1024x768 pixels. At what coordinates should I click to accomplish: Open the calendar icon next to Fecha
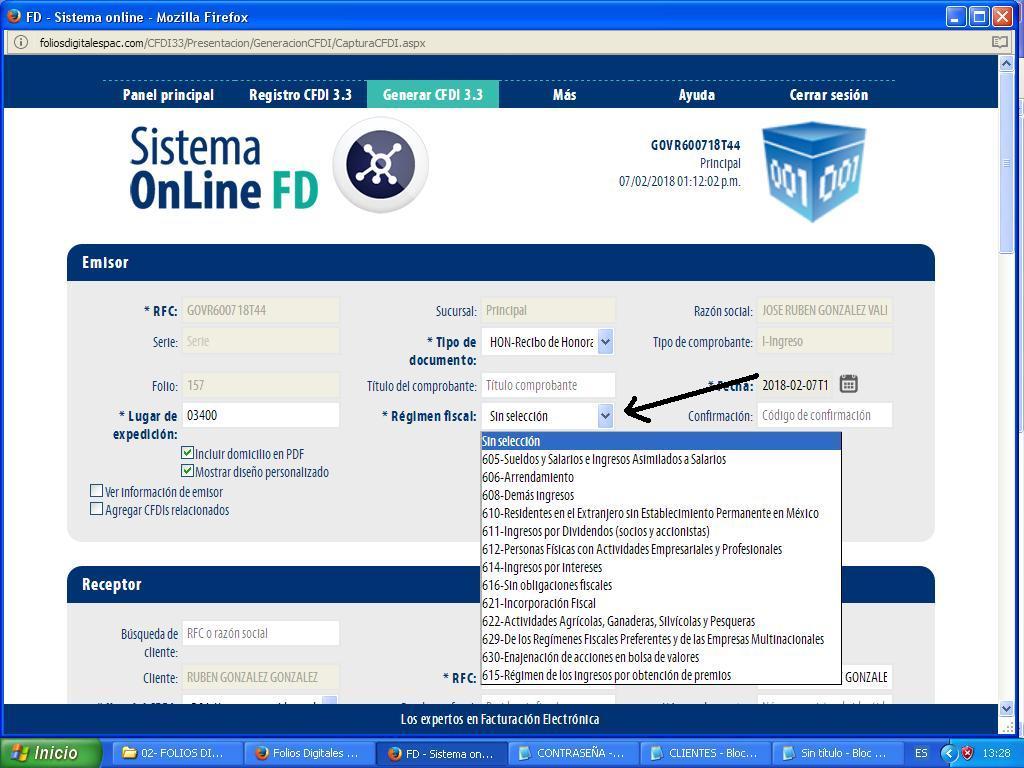tap(848, 384)
